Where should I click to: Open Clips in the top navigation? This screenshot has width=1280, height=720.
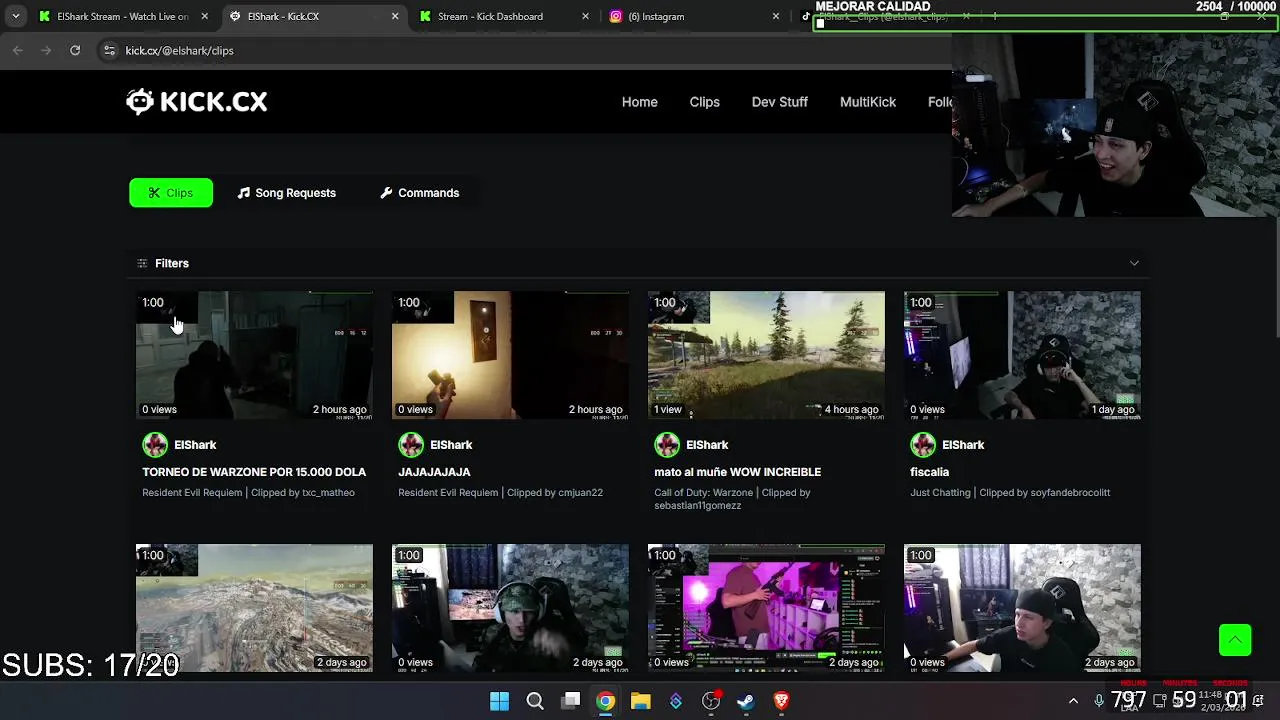coord(704,102)
